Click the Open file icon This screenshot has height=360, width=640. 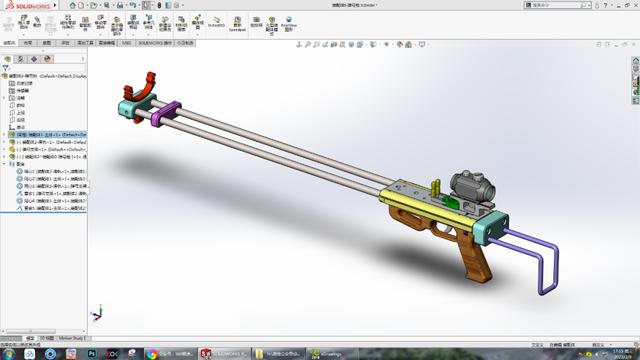coord(94,5)
